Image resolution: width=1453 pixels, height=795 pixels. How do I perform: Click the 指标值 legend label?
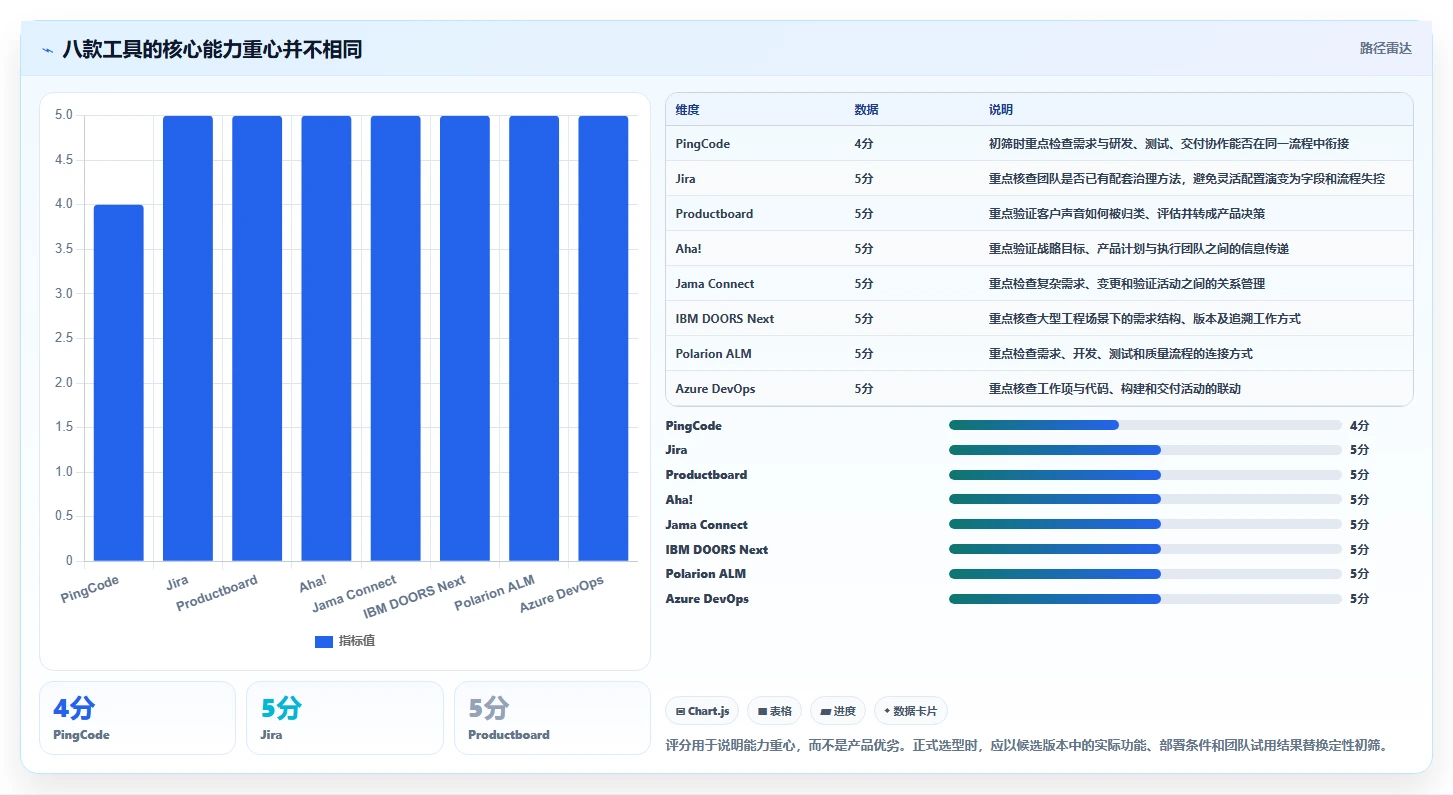[x=357, y=641]
